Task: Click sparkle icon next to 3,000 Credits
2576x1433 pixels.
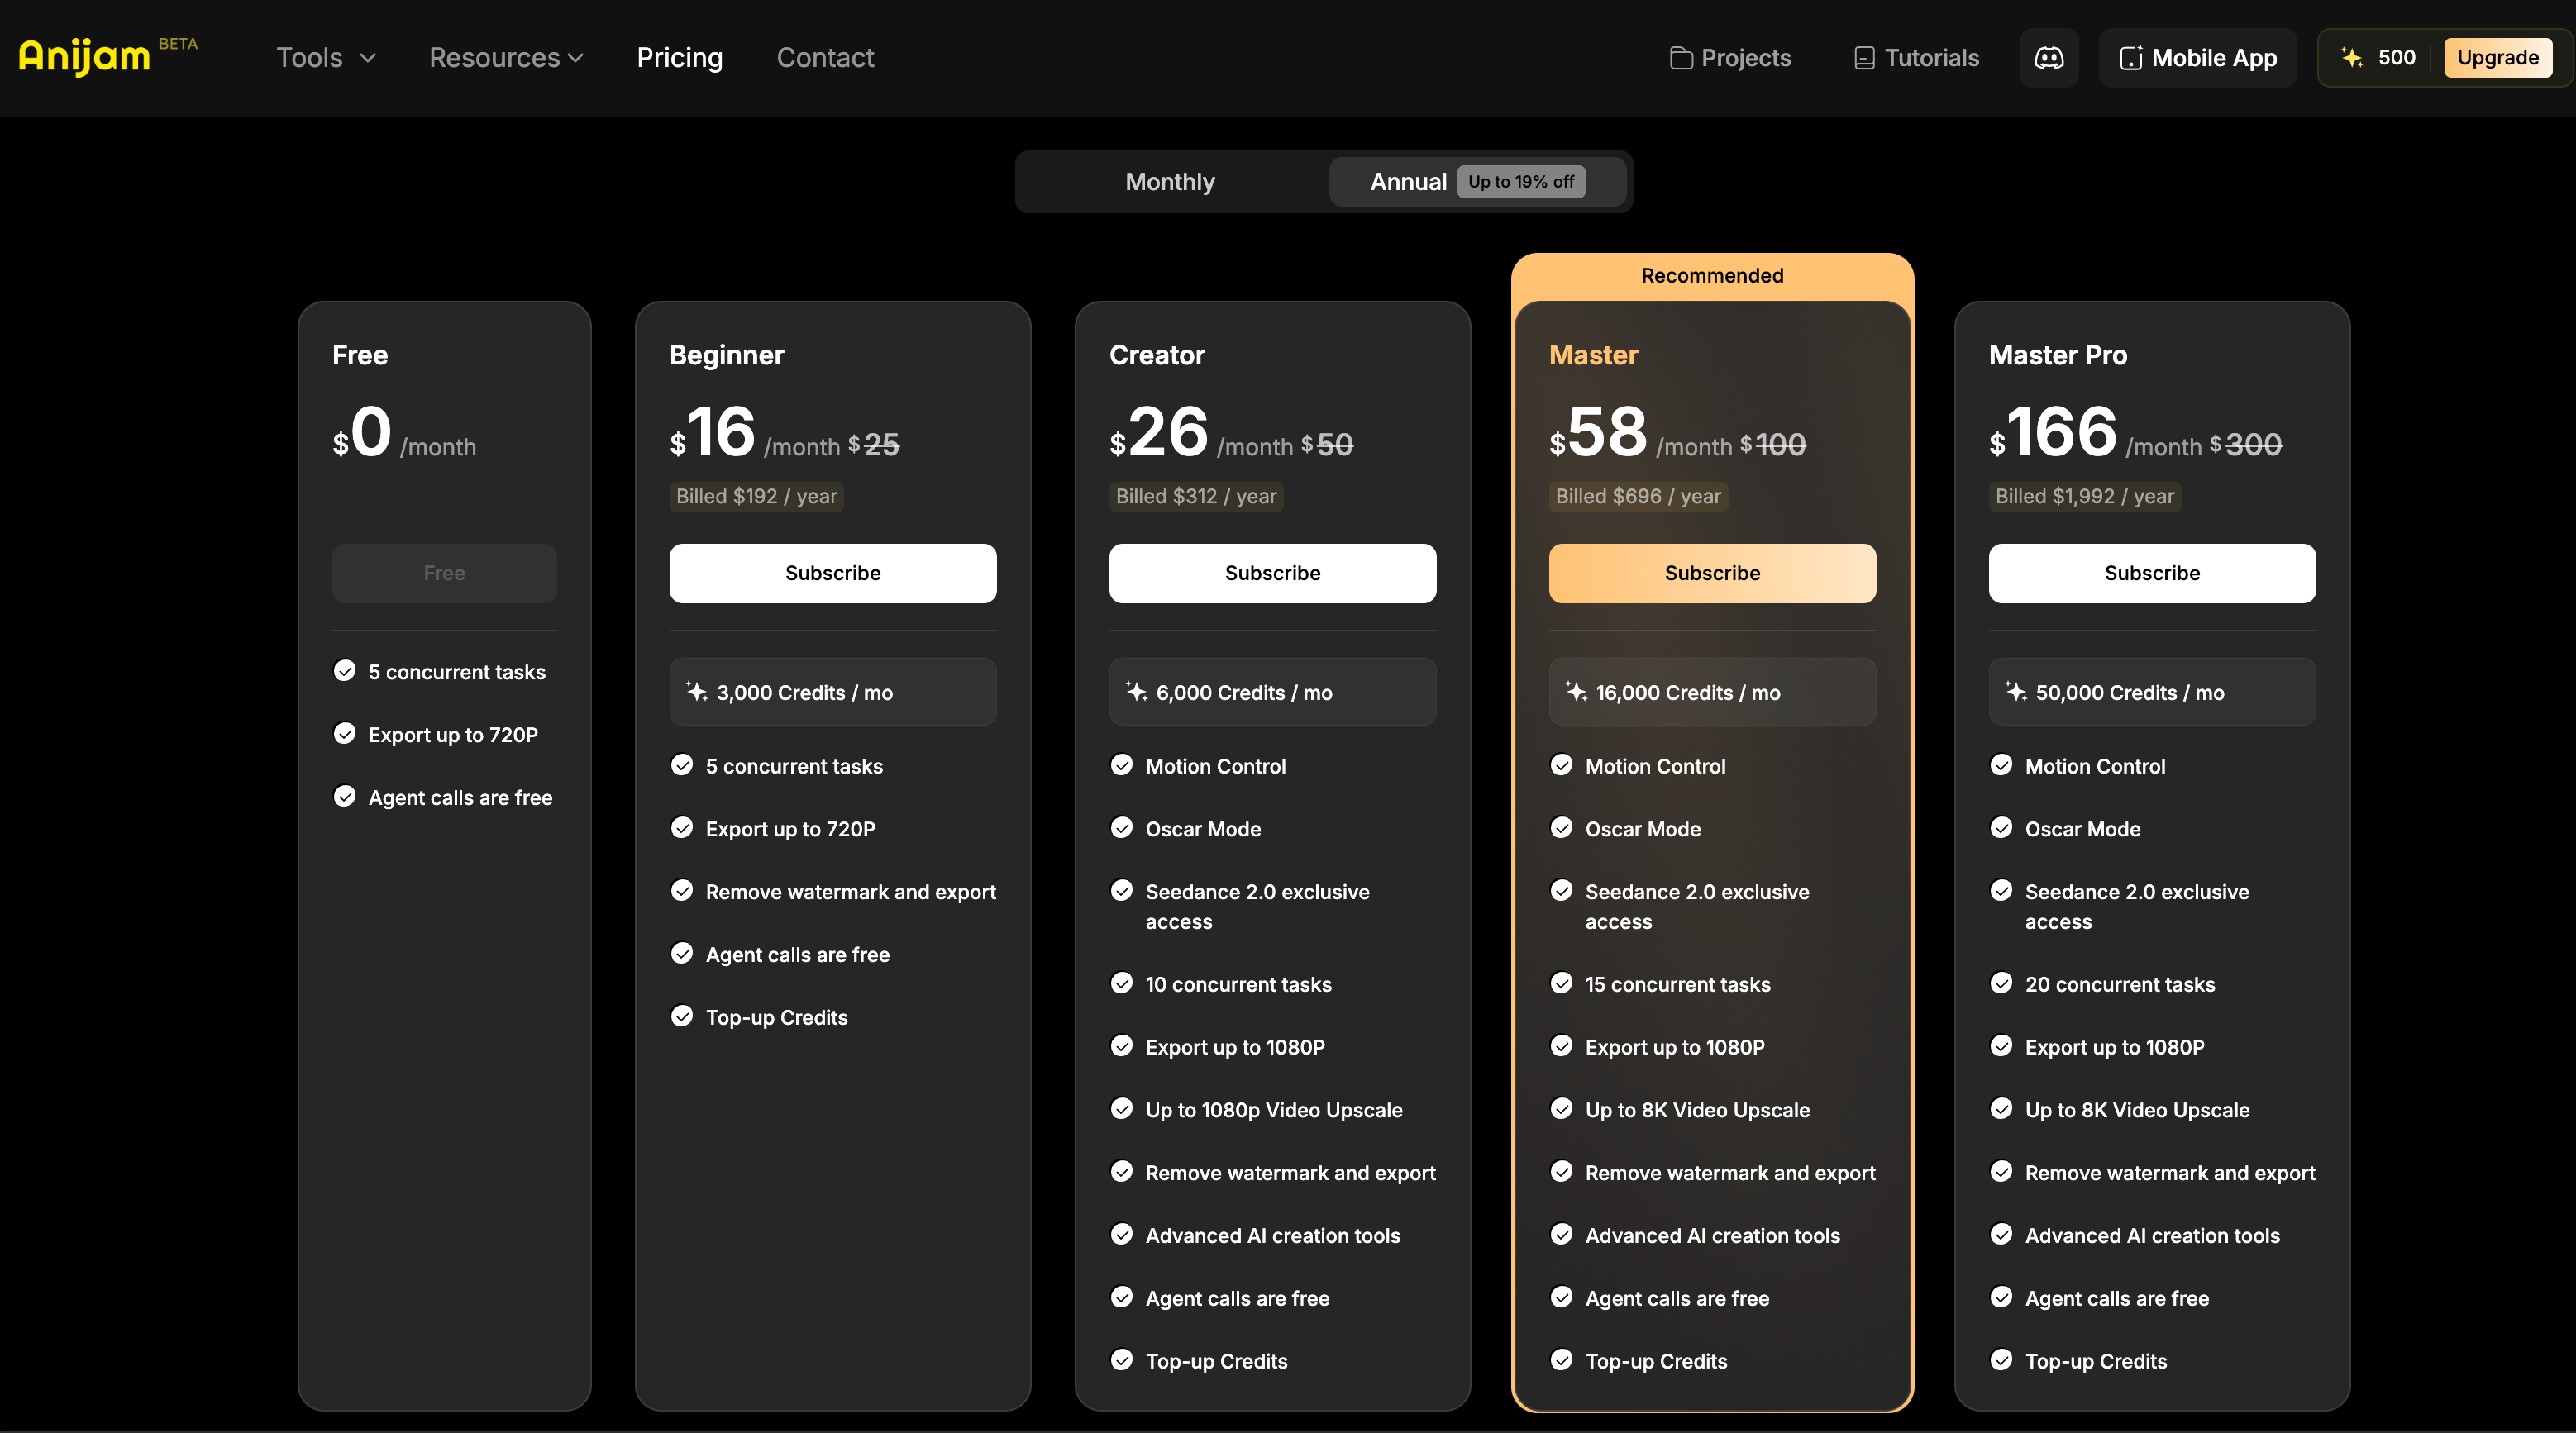Action: (697, 691)
